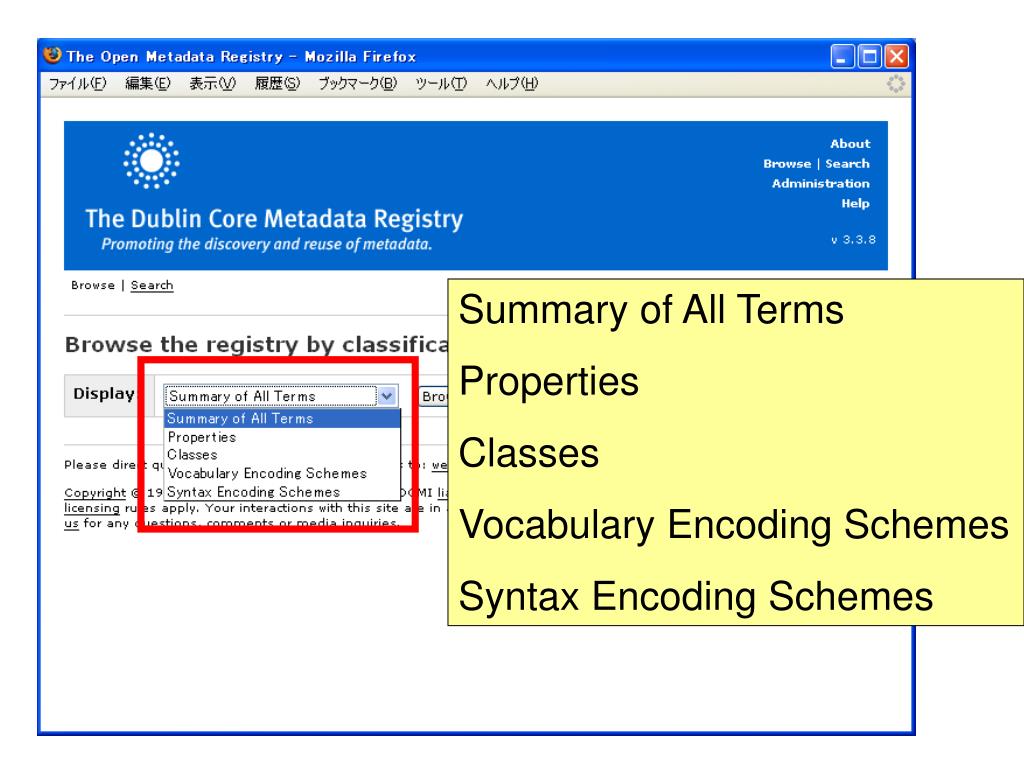Click the underlined Search link below banner
The width and height of the screenshot is (1024, 768).
click(x=152, y=285)
